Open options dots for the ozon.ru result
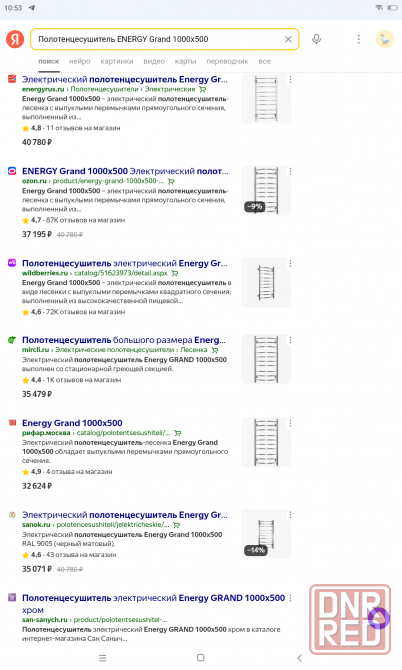Image resolution: width=402 pixels, height=670 pixels. pos(290,171)
